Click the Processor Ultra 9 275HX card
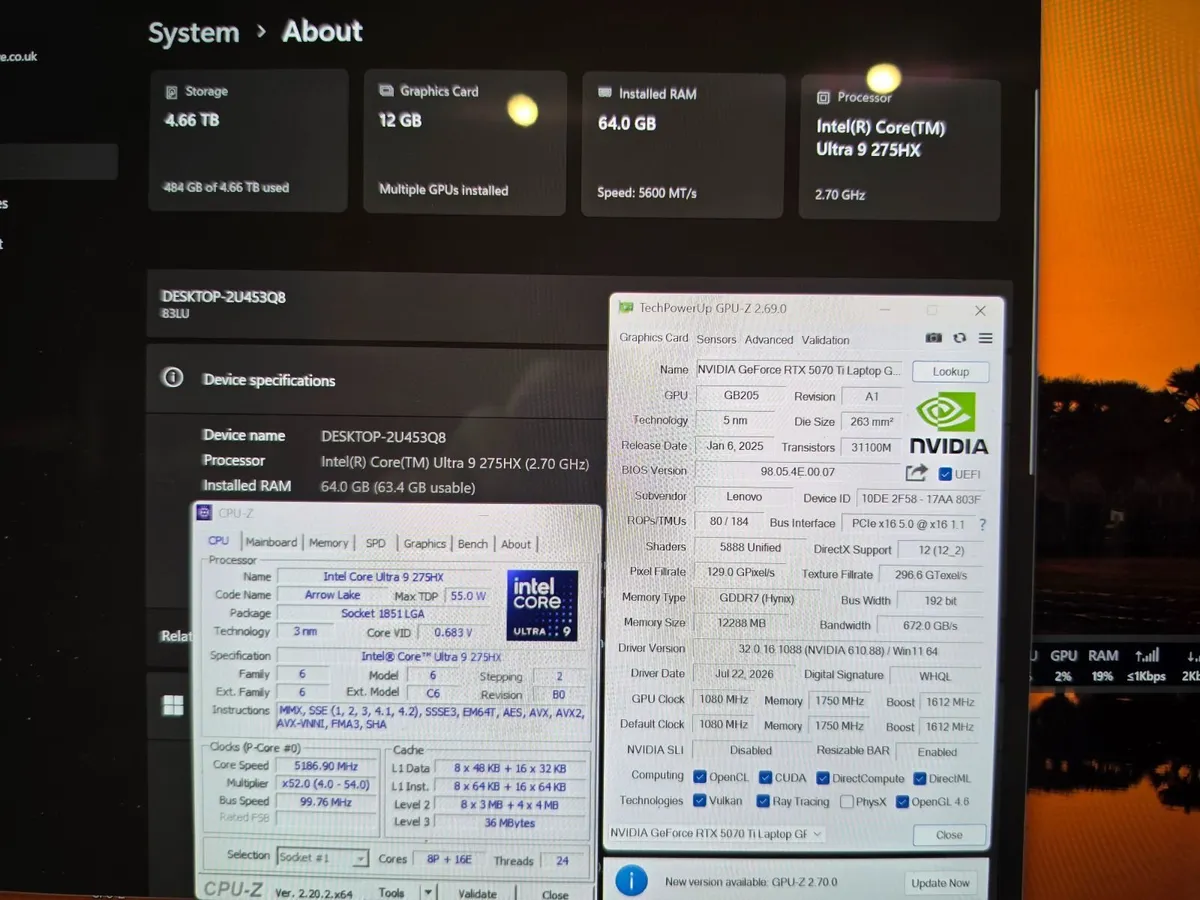 coord(900,149)
